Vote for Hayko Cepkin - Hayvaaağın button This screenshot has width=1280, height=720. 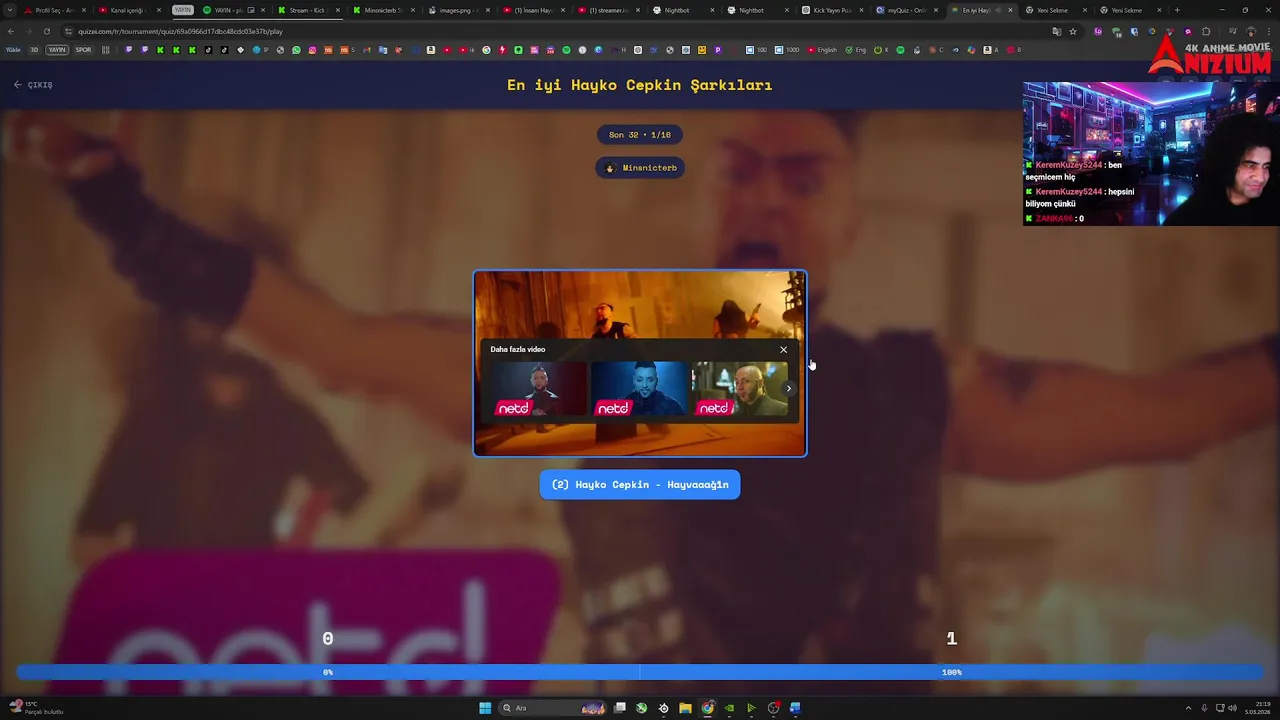(640, 485)
